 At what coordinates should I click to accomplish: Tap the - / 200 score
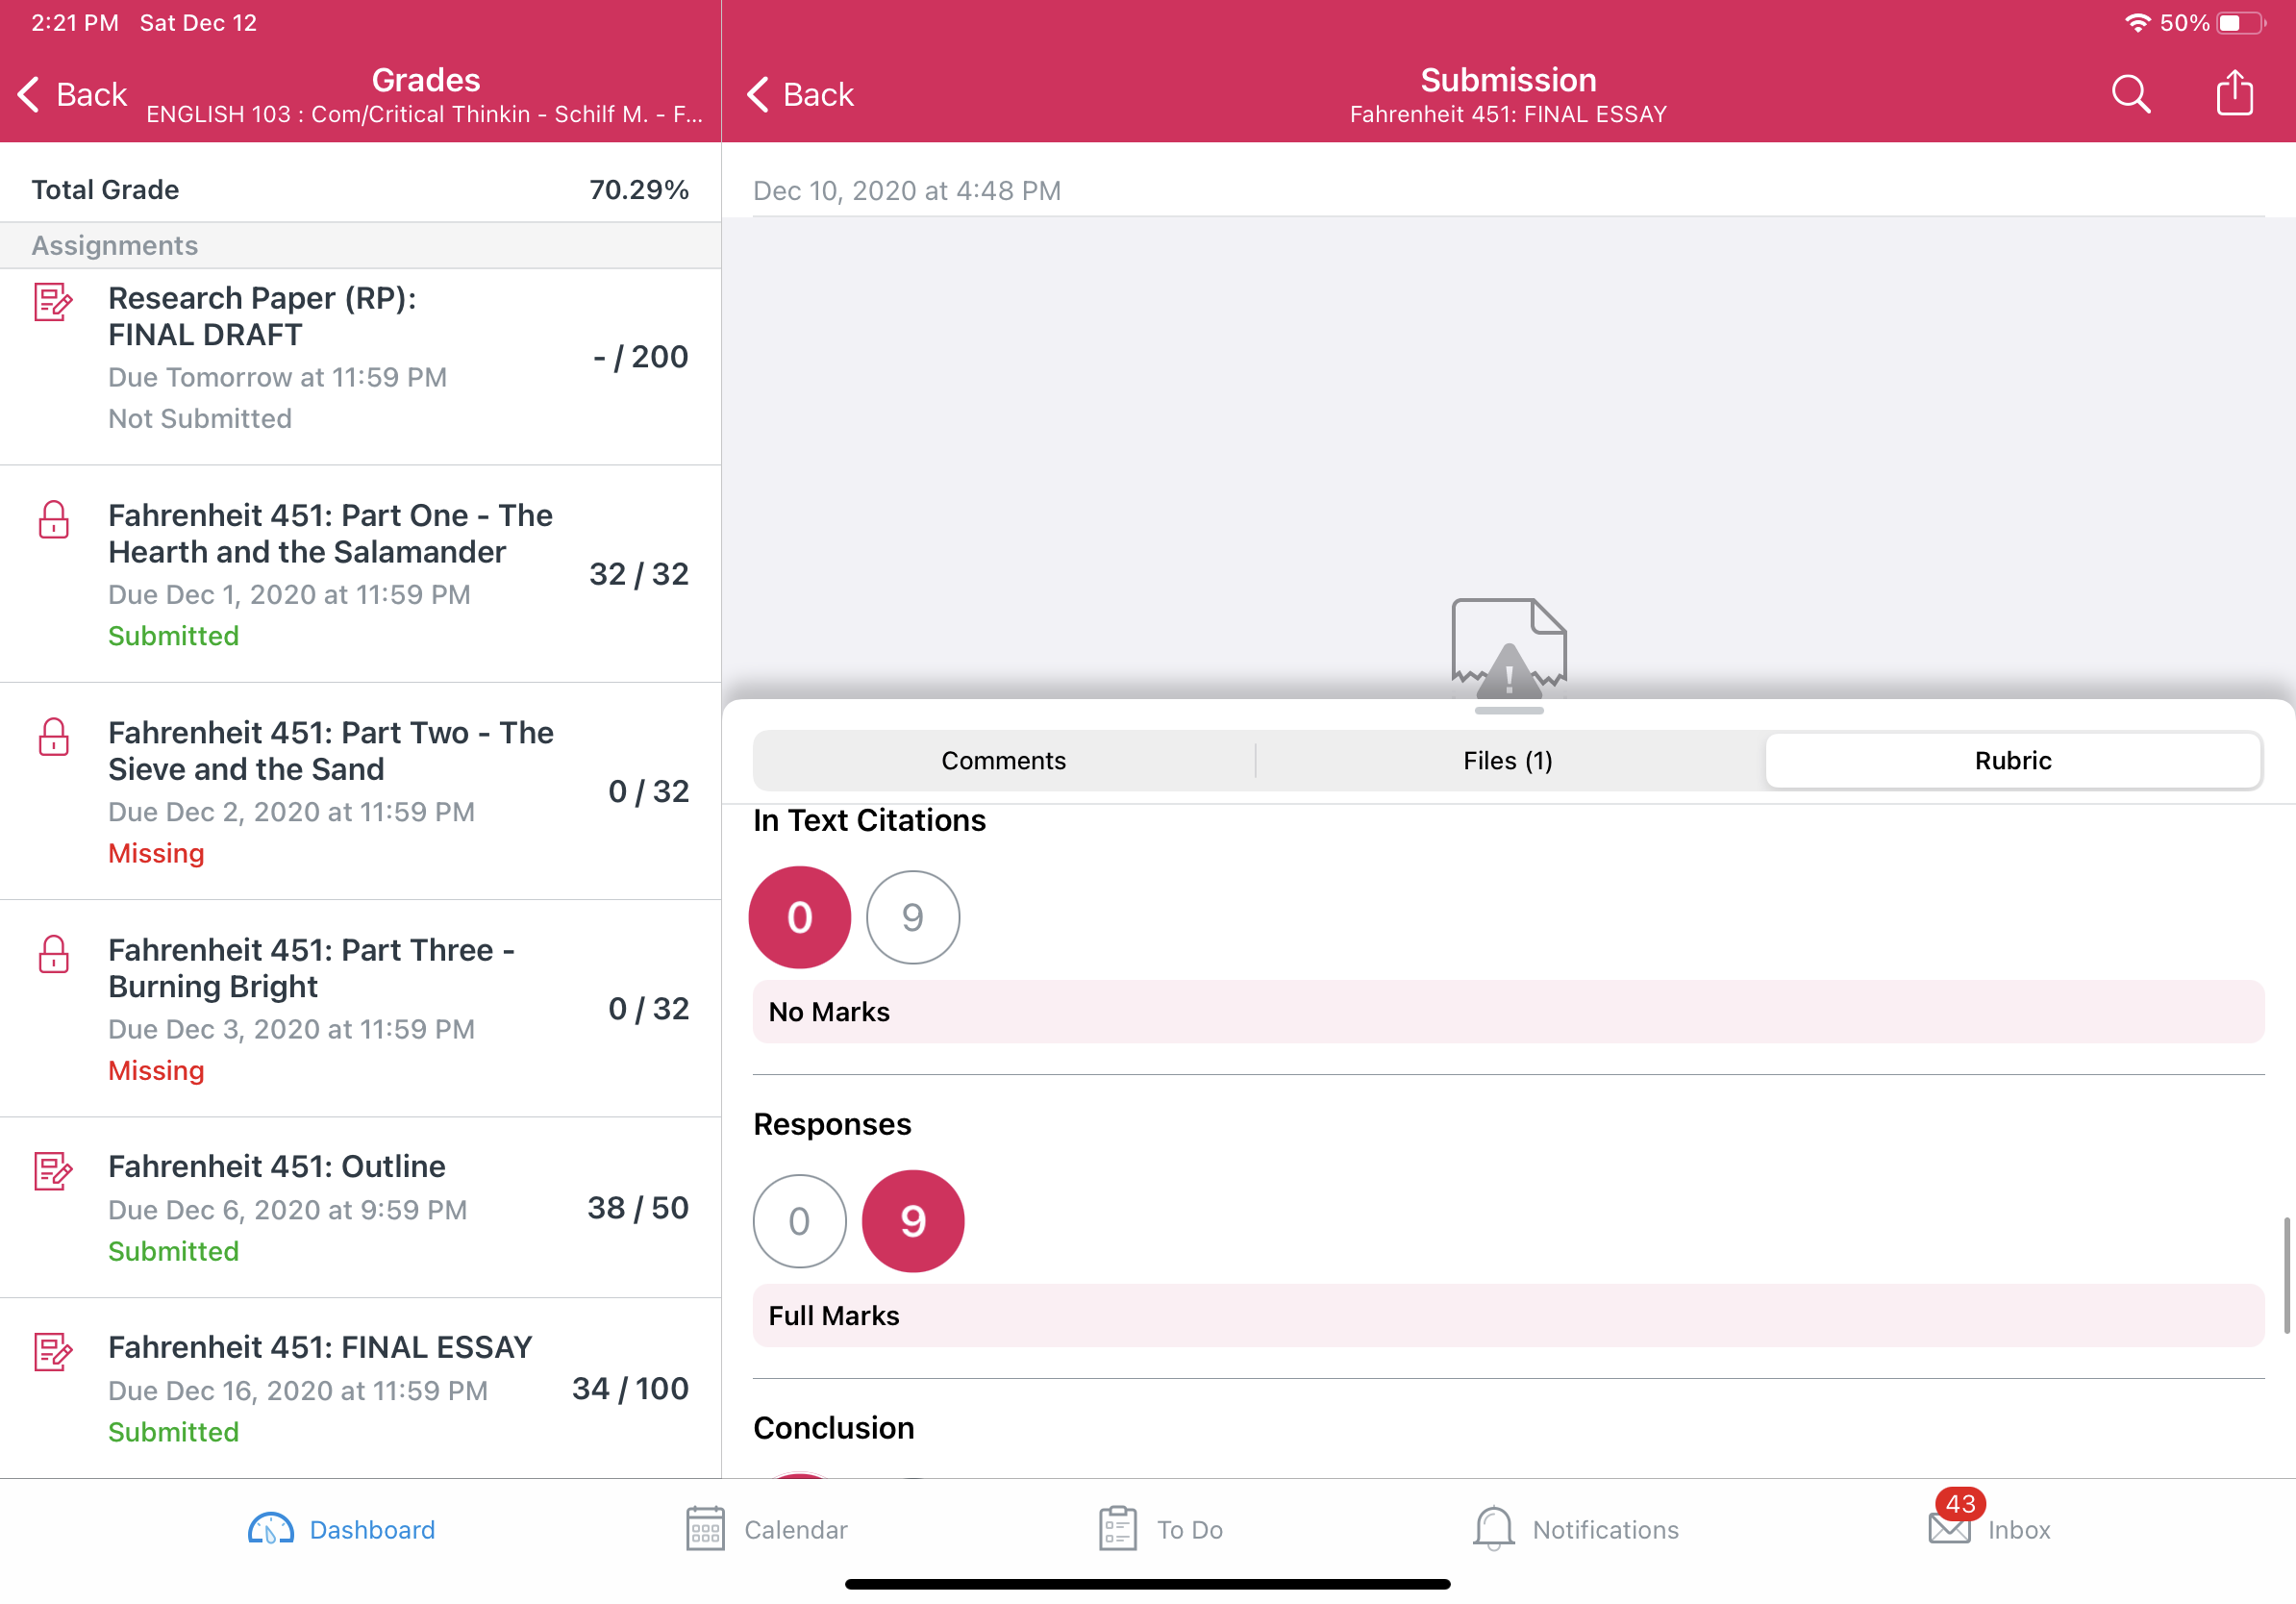[640, 356]
